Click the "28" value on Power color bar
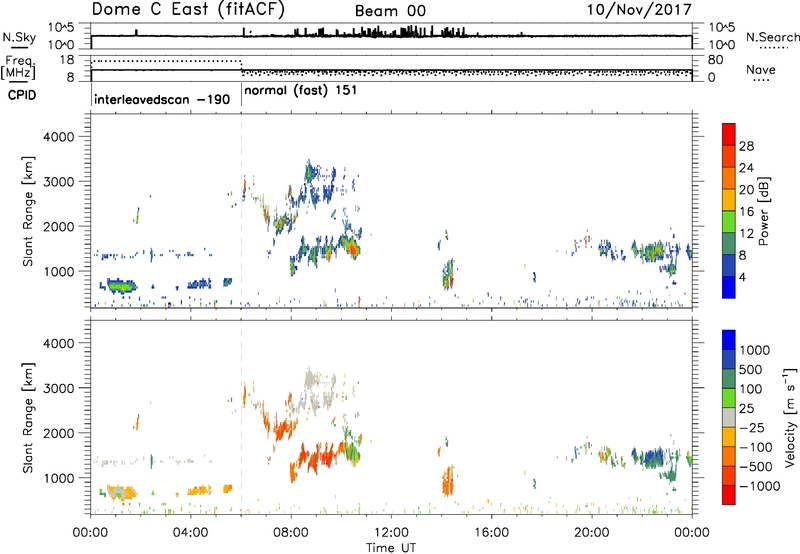The image size is (800, 554). pos(746,146)
